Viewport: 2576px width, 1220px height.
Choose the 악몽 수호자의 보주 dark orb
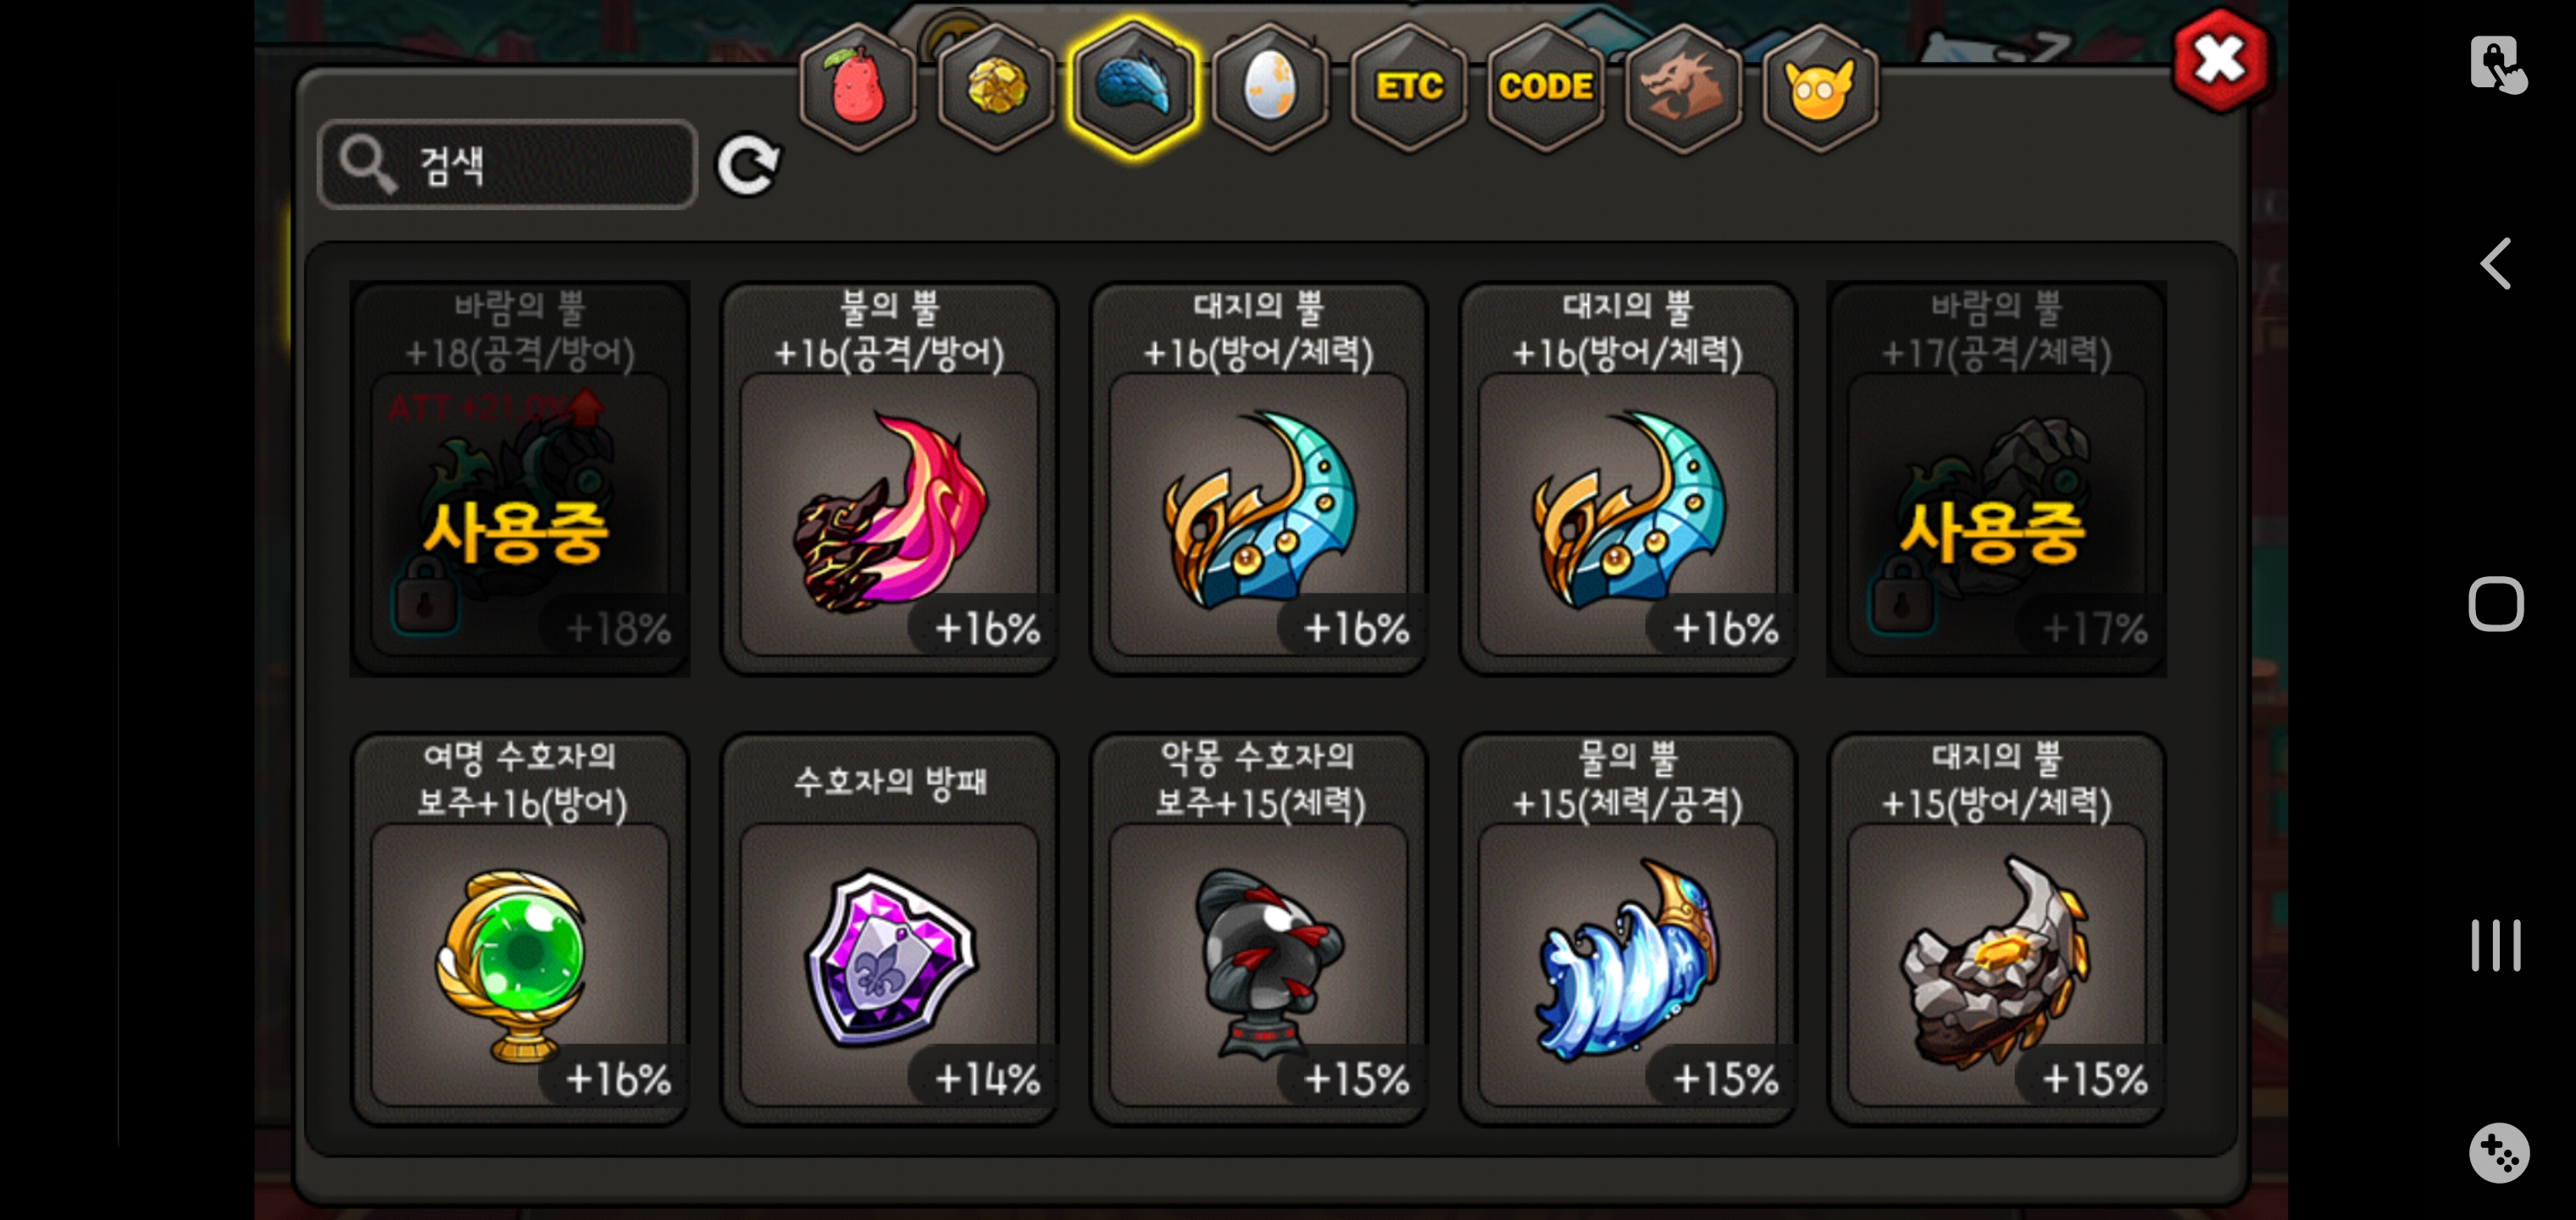tap(1258, 929)
